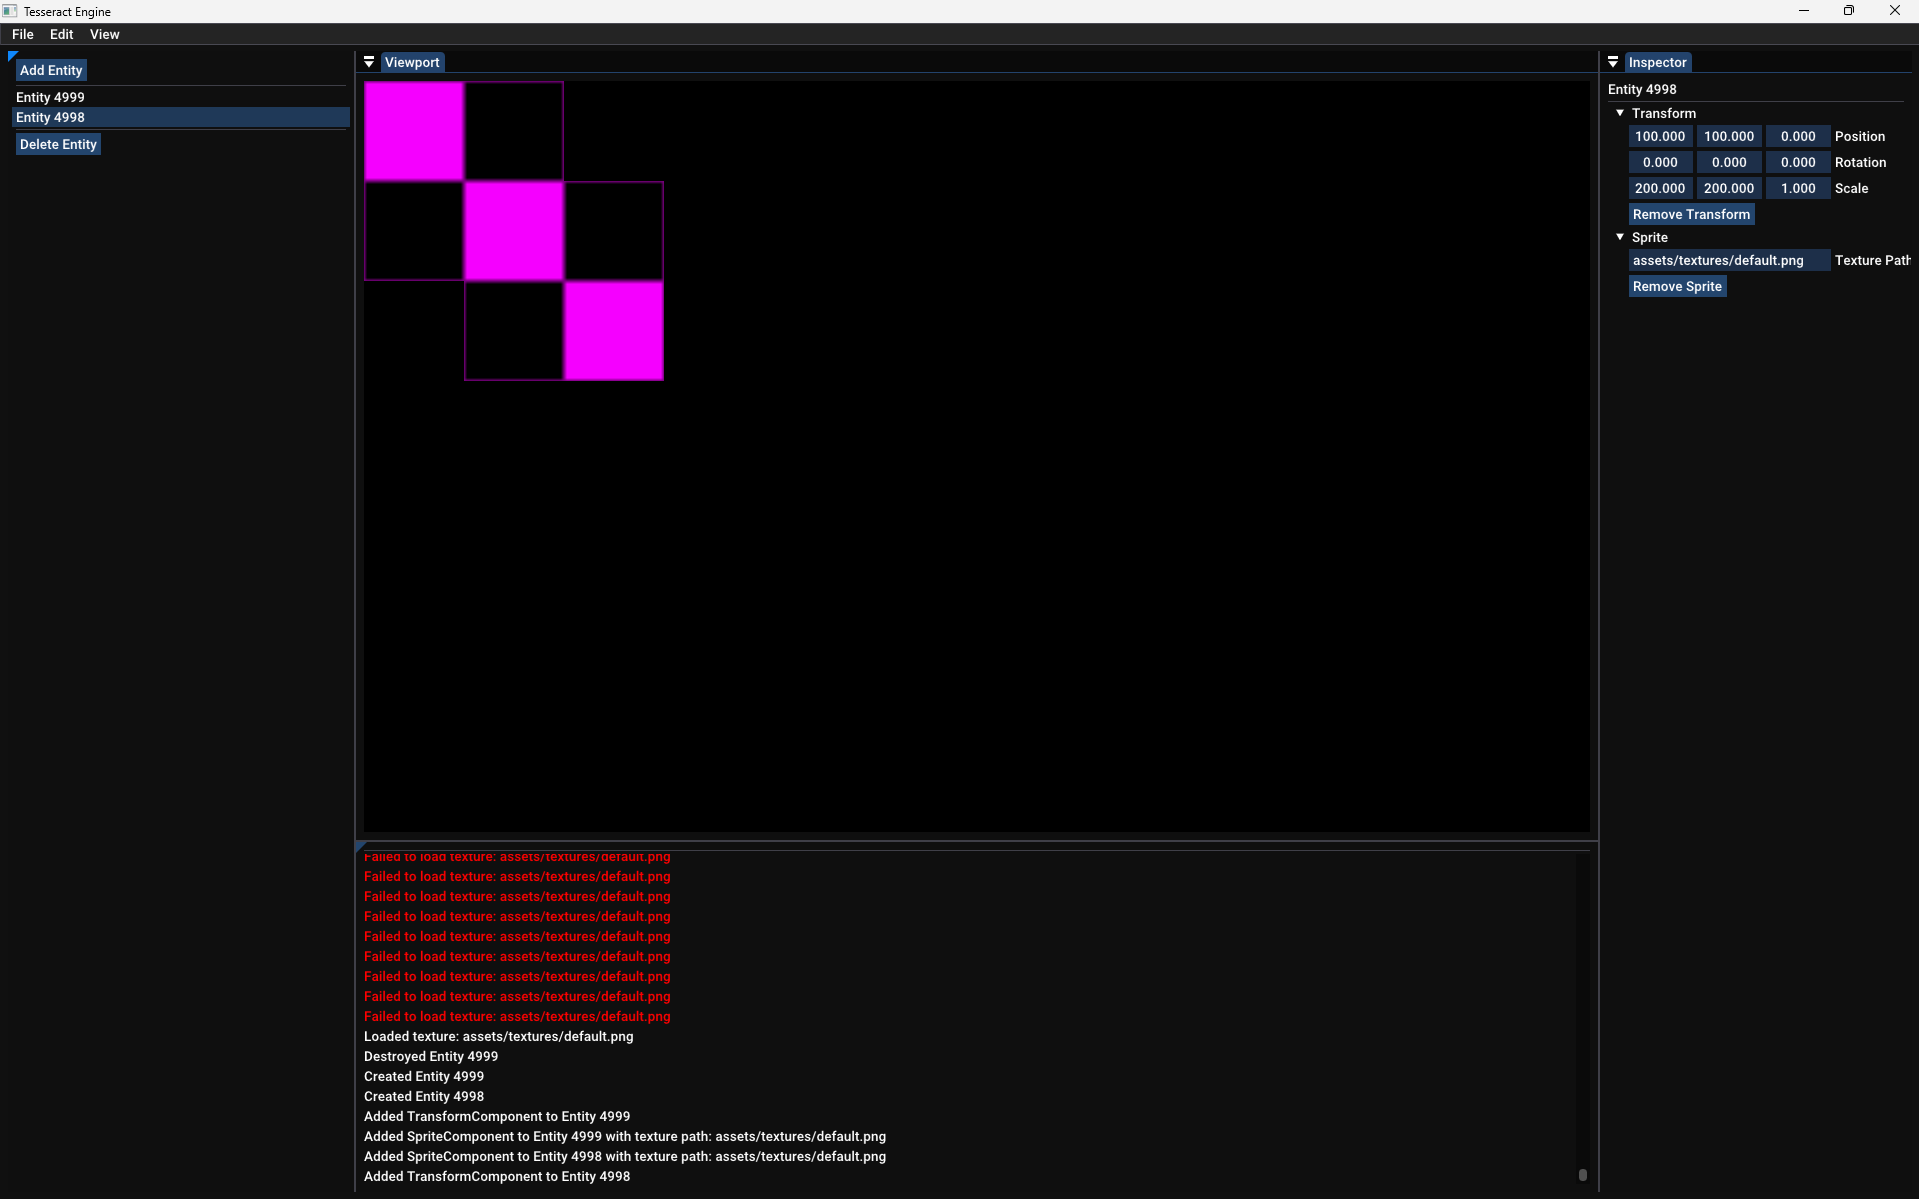The height and width of the screenshot is (1199, 1919).
Task: Click the Delete Entity button
Action: (x=58, y=144)
